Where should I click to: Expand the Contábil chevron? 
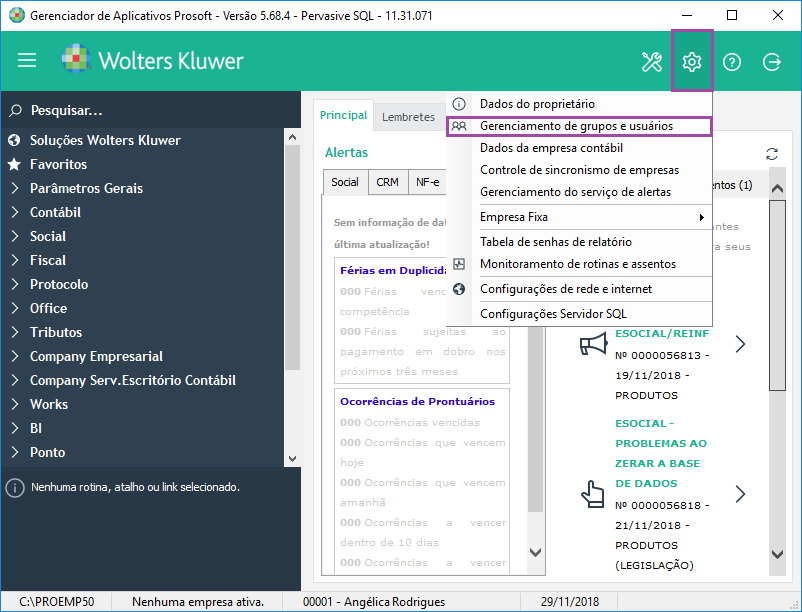[x=15, y=212]
